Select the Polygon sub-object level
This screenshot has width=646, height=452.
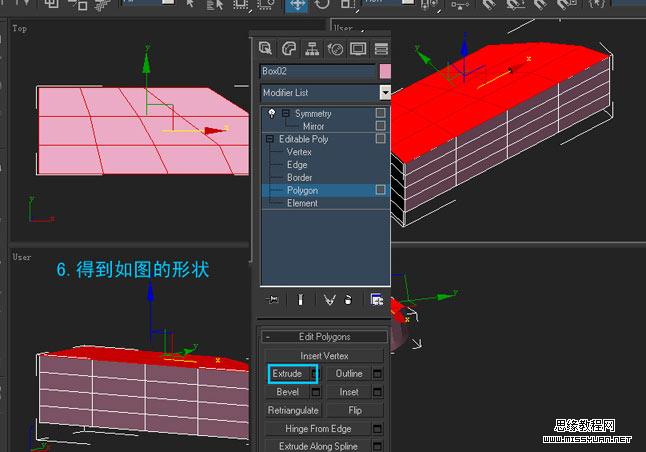click(302, 190)
